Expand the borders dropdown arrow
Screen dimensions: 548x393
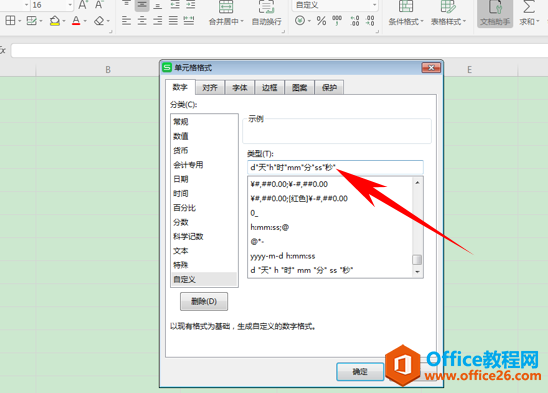click(20, 21)
